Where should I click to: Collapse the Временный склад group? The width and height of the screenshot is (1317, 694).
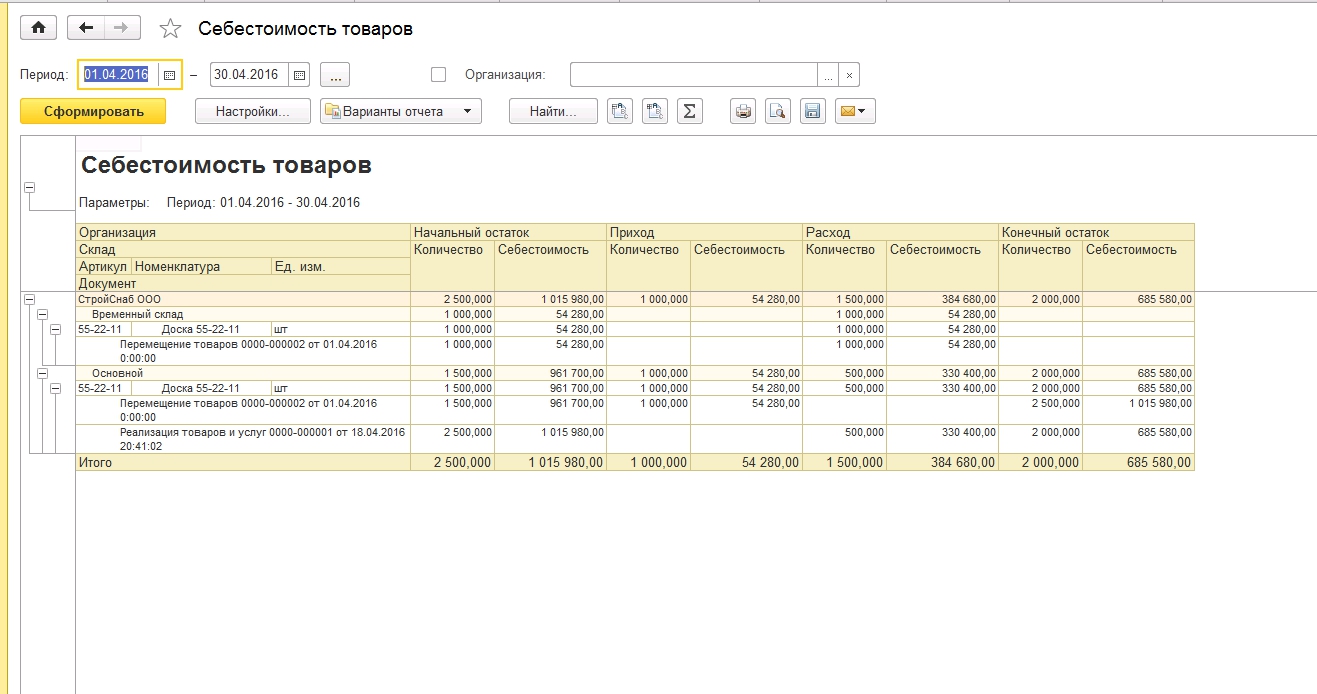(42, 314)
